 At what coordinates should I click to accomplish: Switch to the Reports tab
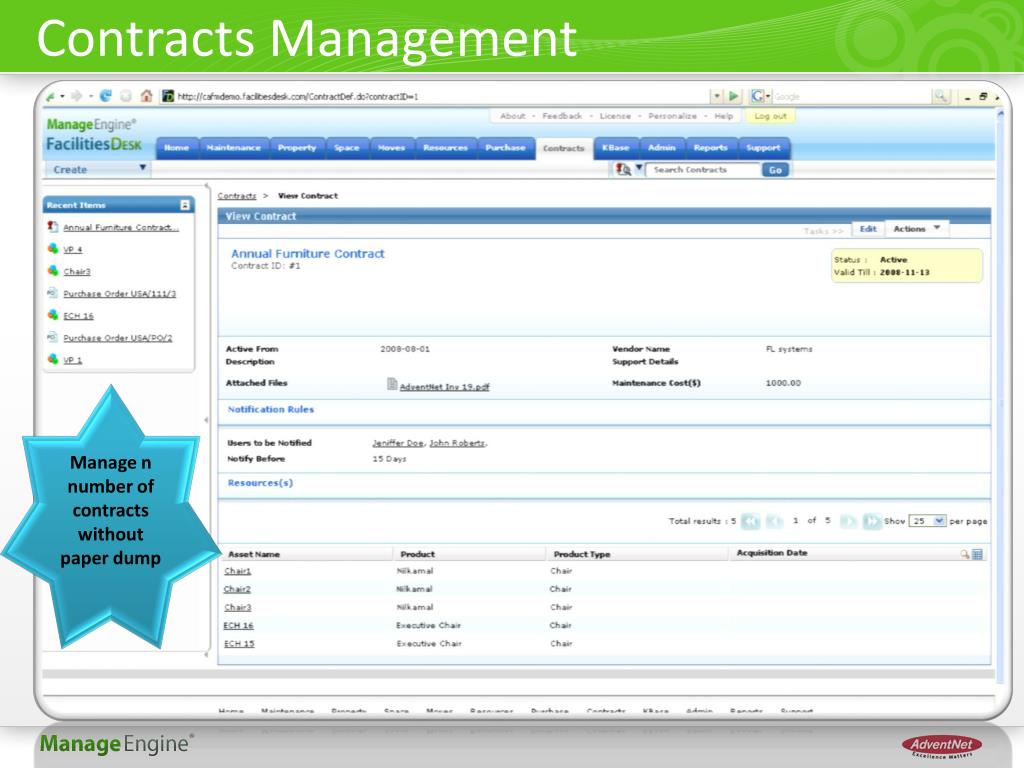click(x=711, y=148)
